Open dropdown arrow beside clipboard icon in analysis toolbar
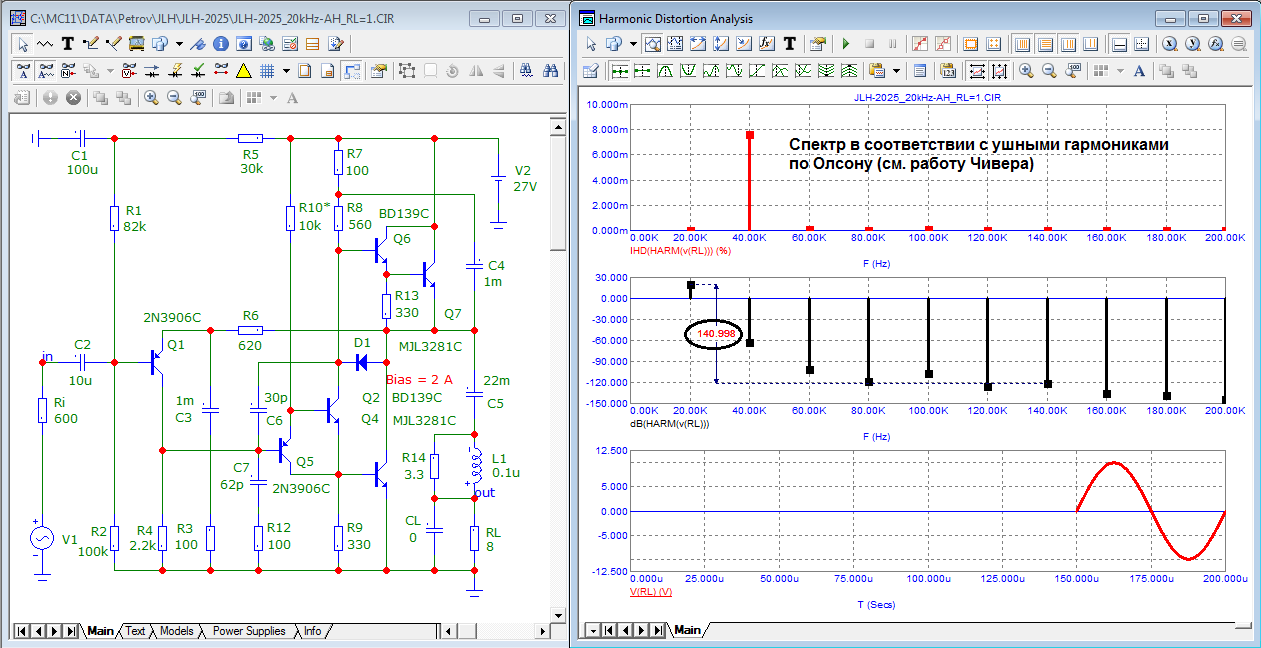This screenshot has width=1261, height=648. [896, 71]
